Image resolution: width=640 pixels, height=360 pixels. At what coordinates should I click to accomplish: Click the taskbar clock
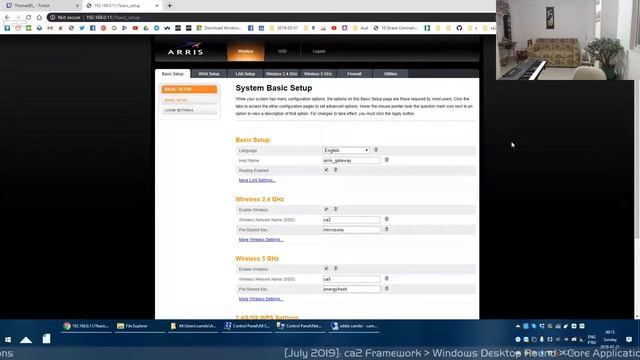pos(610,340)
